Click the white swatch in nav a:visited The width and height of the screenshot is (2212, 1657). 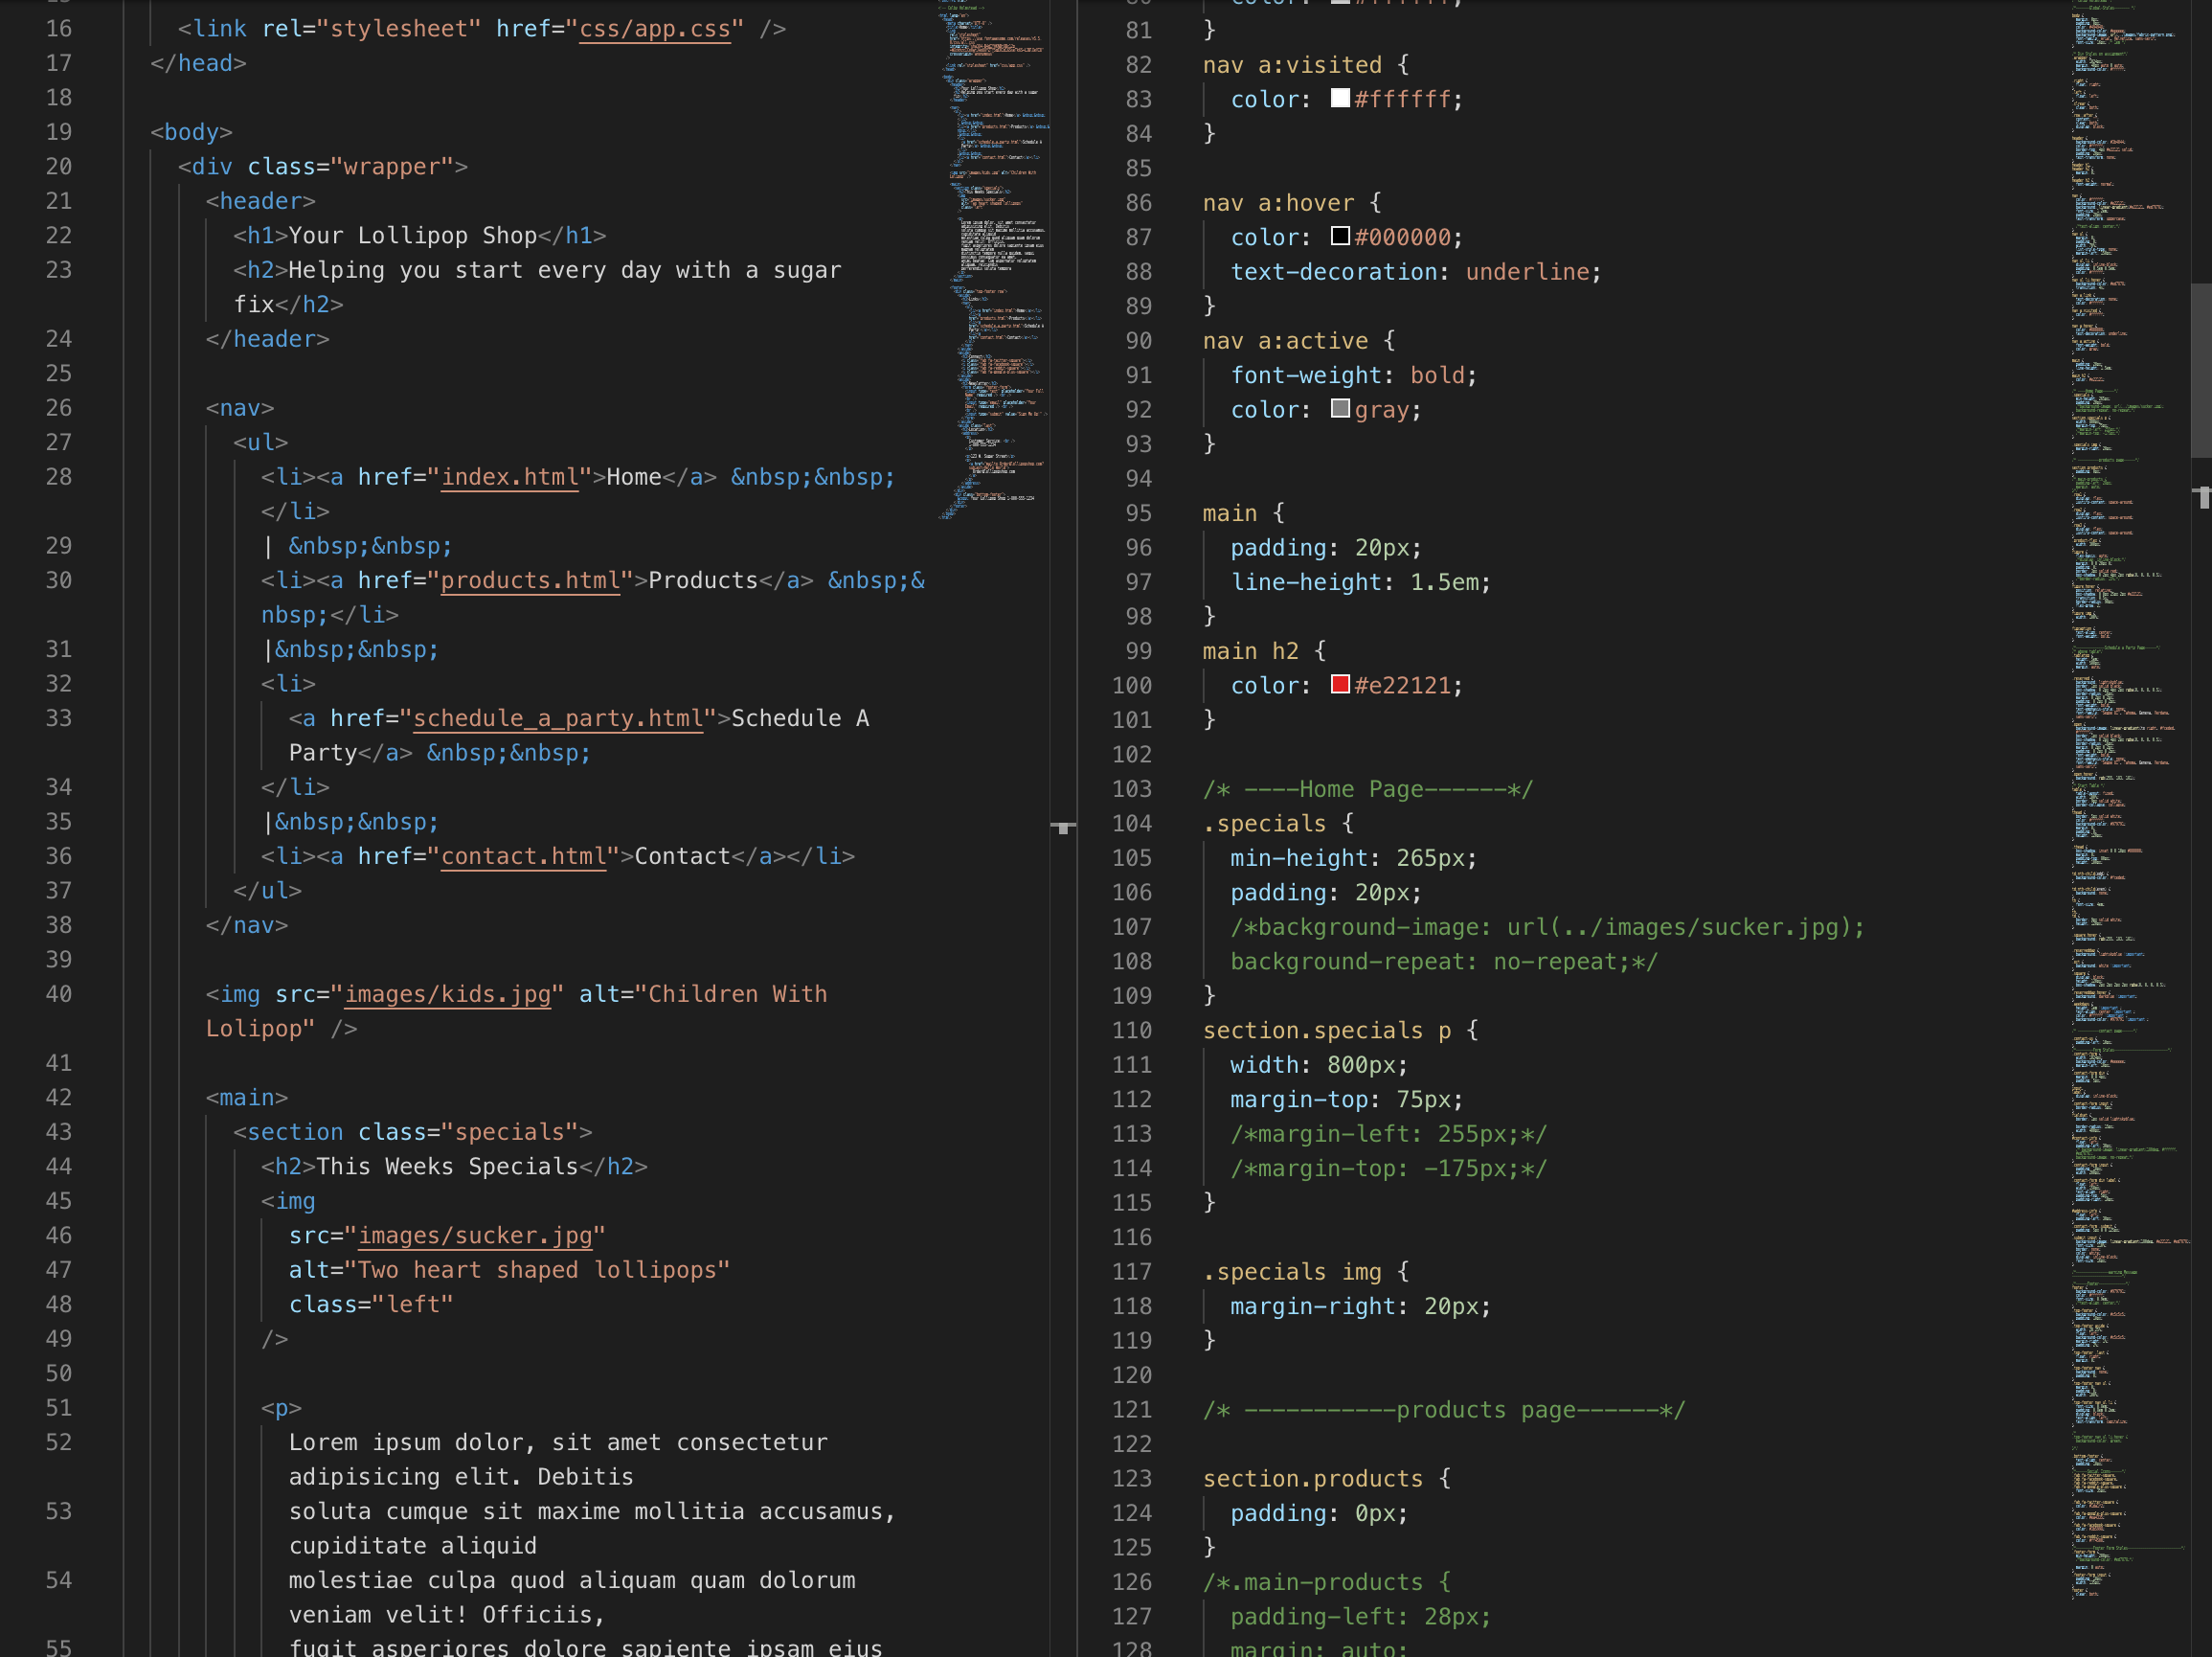point(1340,99)
